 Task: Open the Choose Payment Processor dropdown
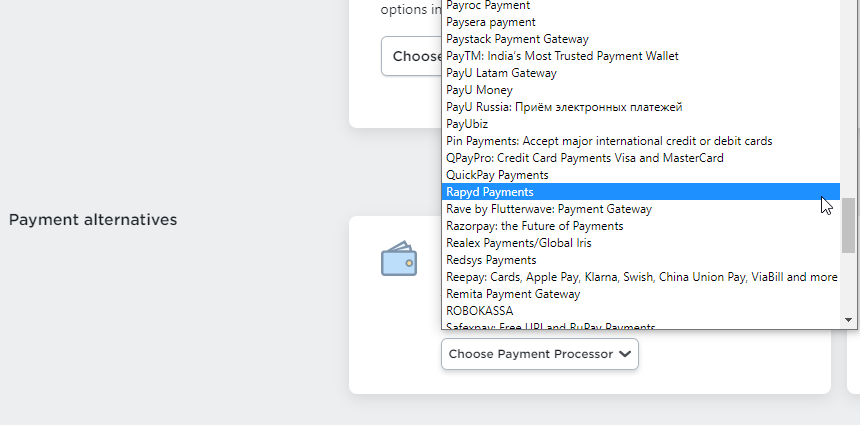click(539, 354)
